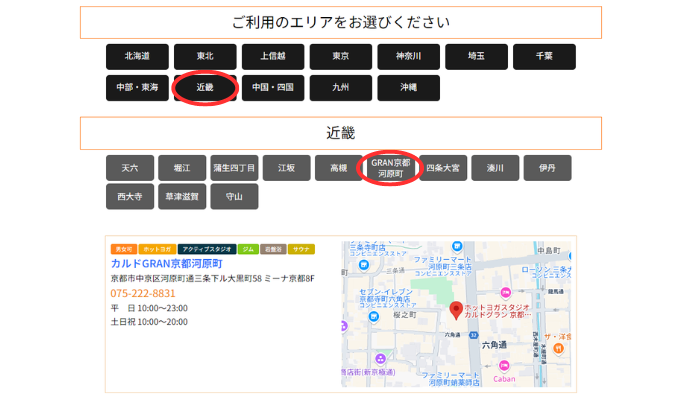Select the 千葉 area button

click(544, 56)
